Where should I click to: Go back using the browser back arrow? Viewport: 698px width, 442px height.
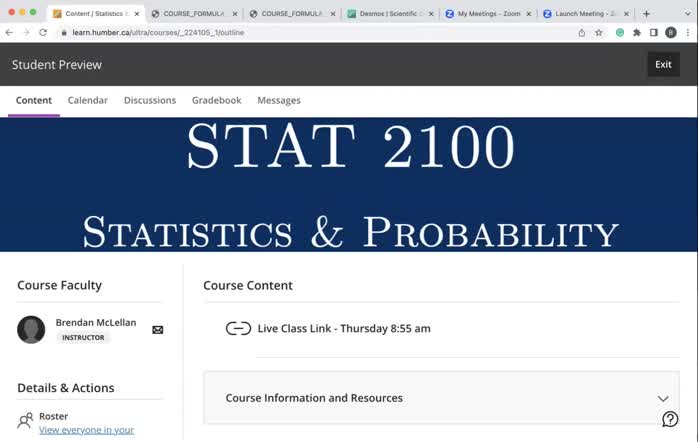(10, 33)
